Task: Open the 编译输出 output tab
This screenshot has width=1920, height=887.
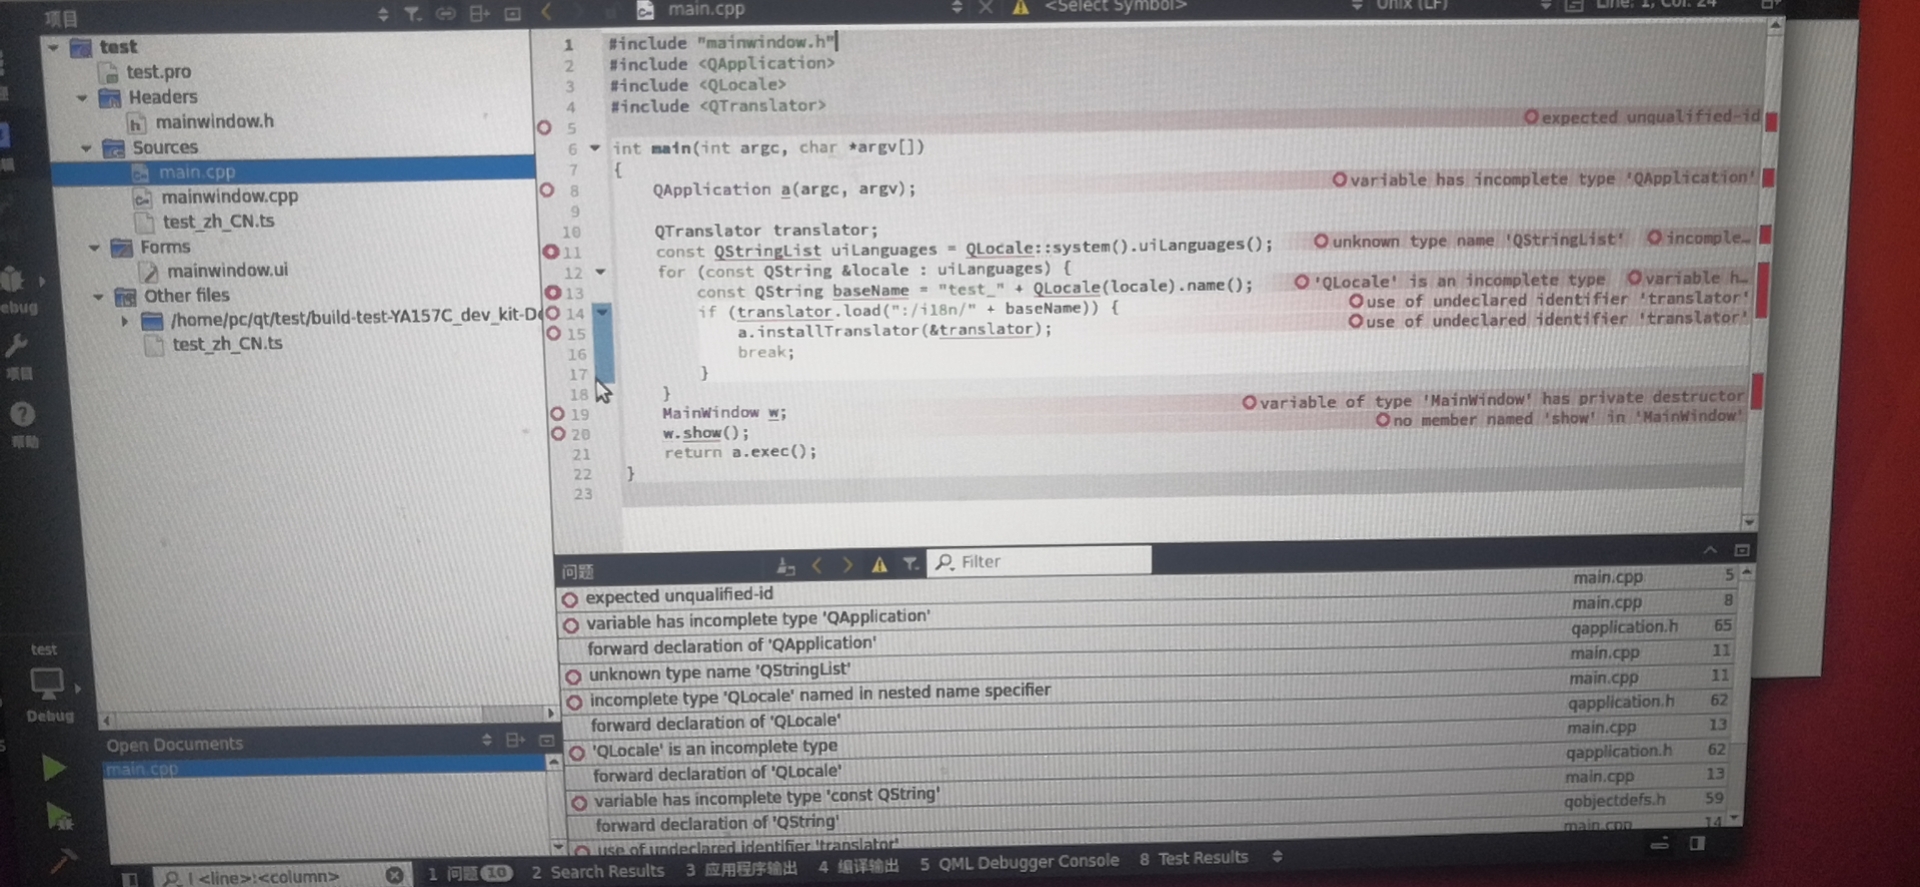Action: pos(859,866)
